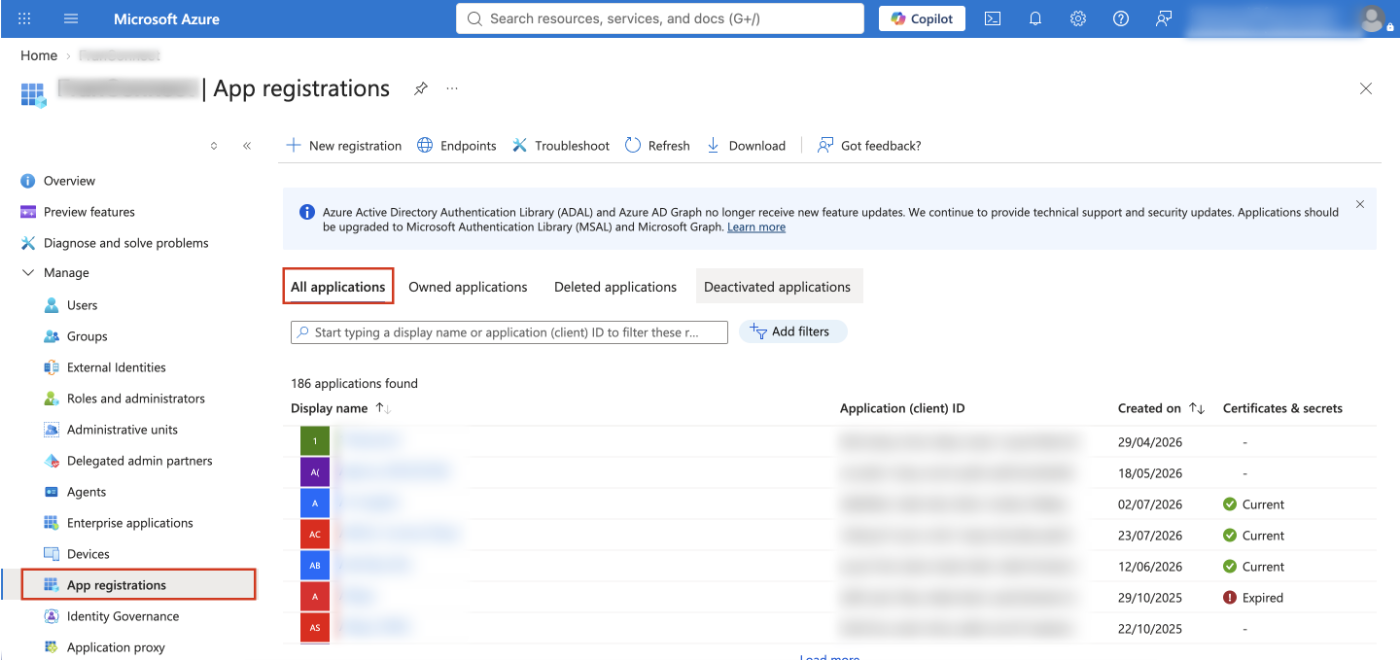This screenshot has width=1400, height=662.
Task: Open Delegated admin partners
Action: pos(138,461)
